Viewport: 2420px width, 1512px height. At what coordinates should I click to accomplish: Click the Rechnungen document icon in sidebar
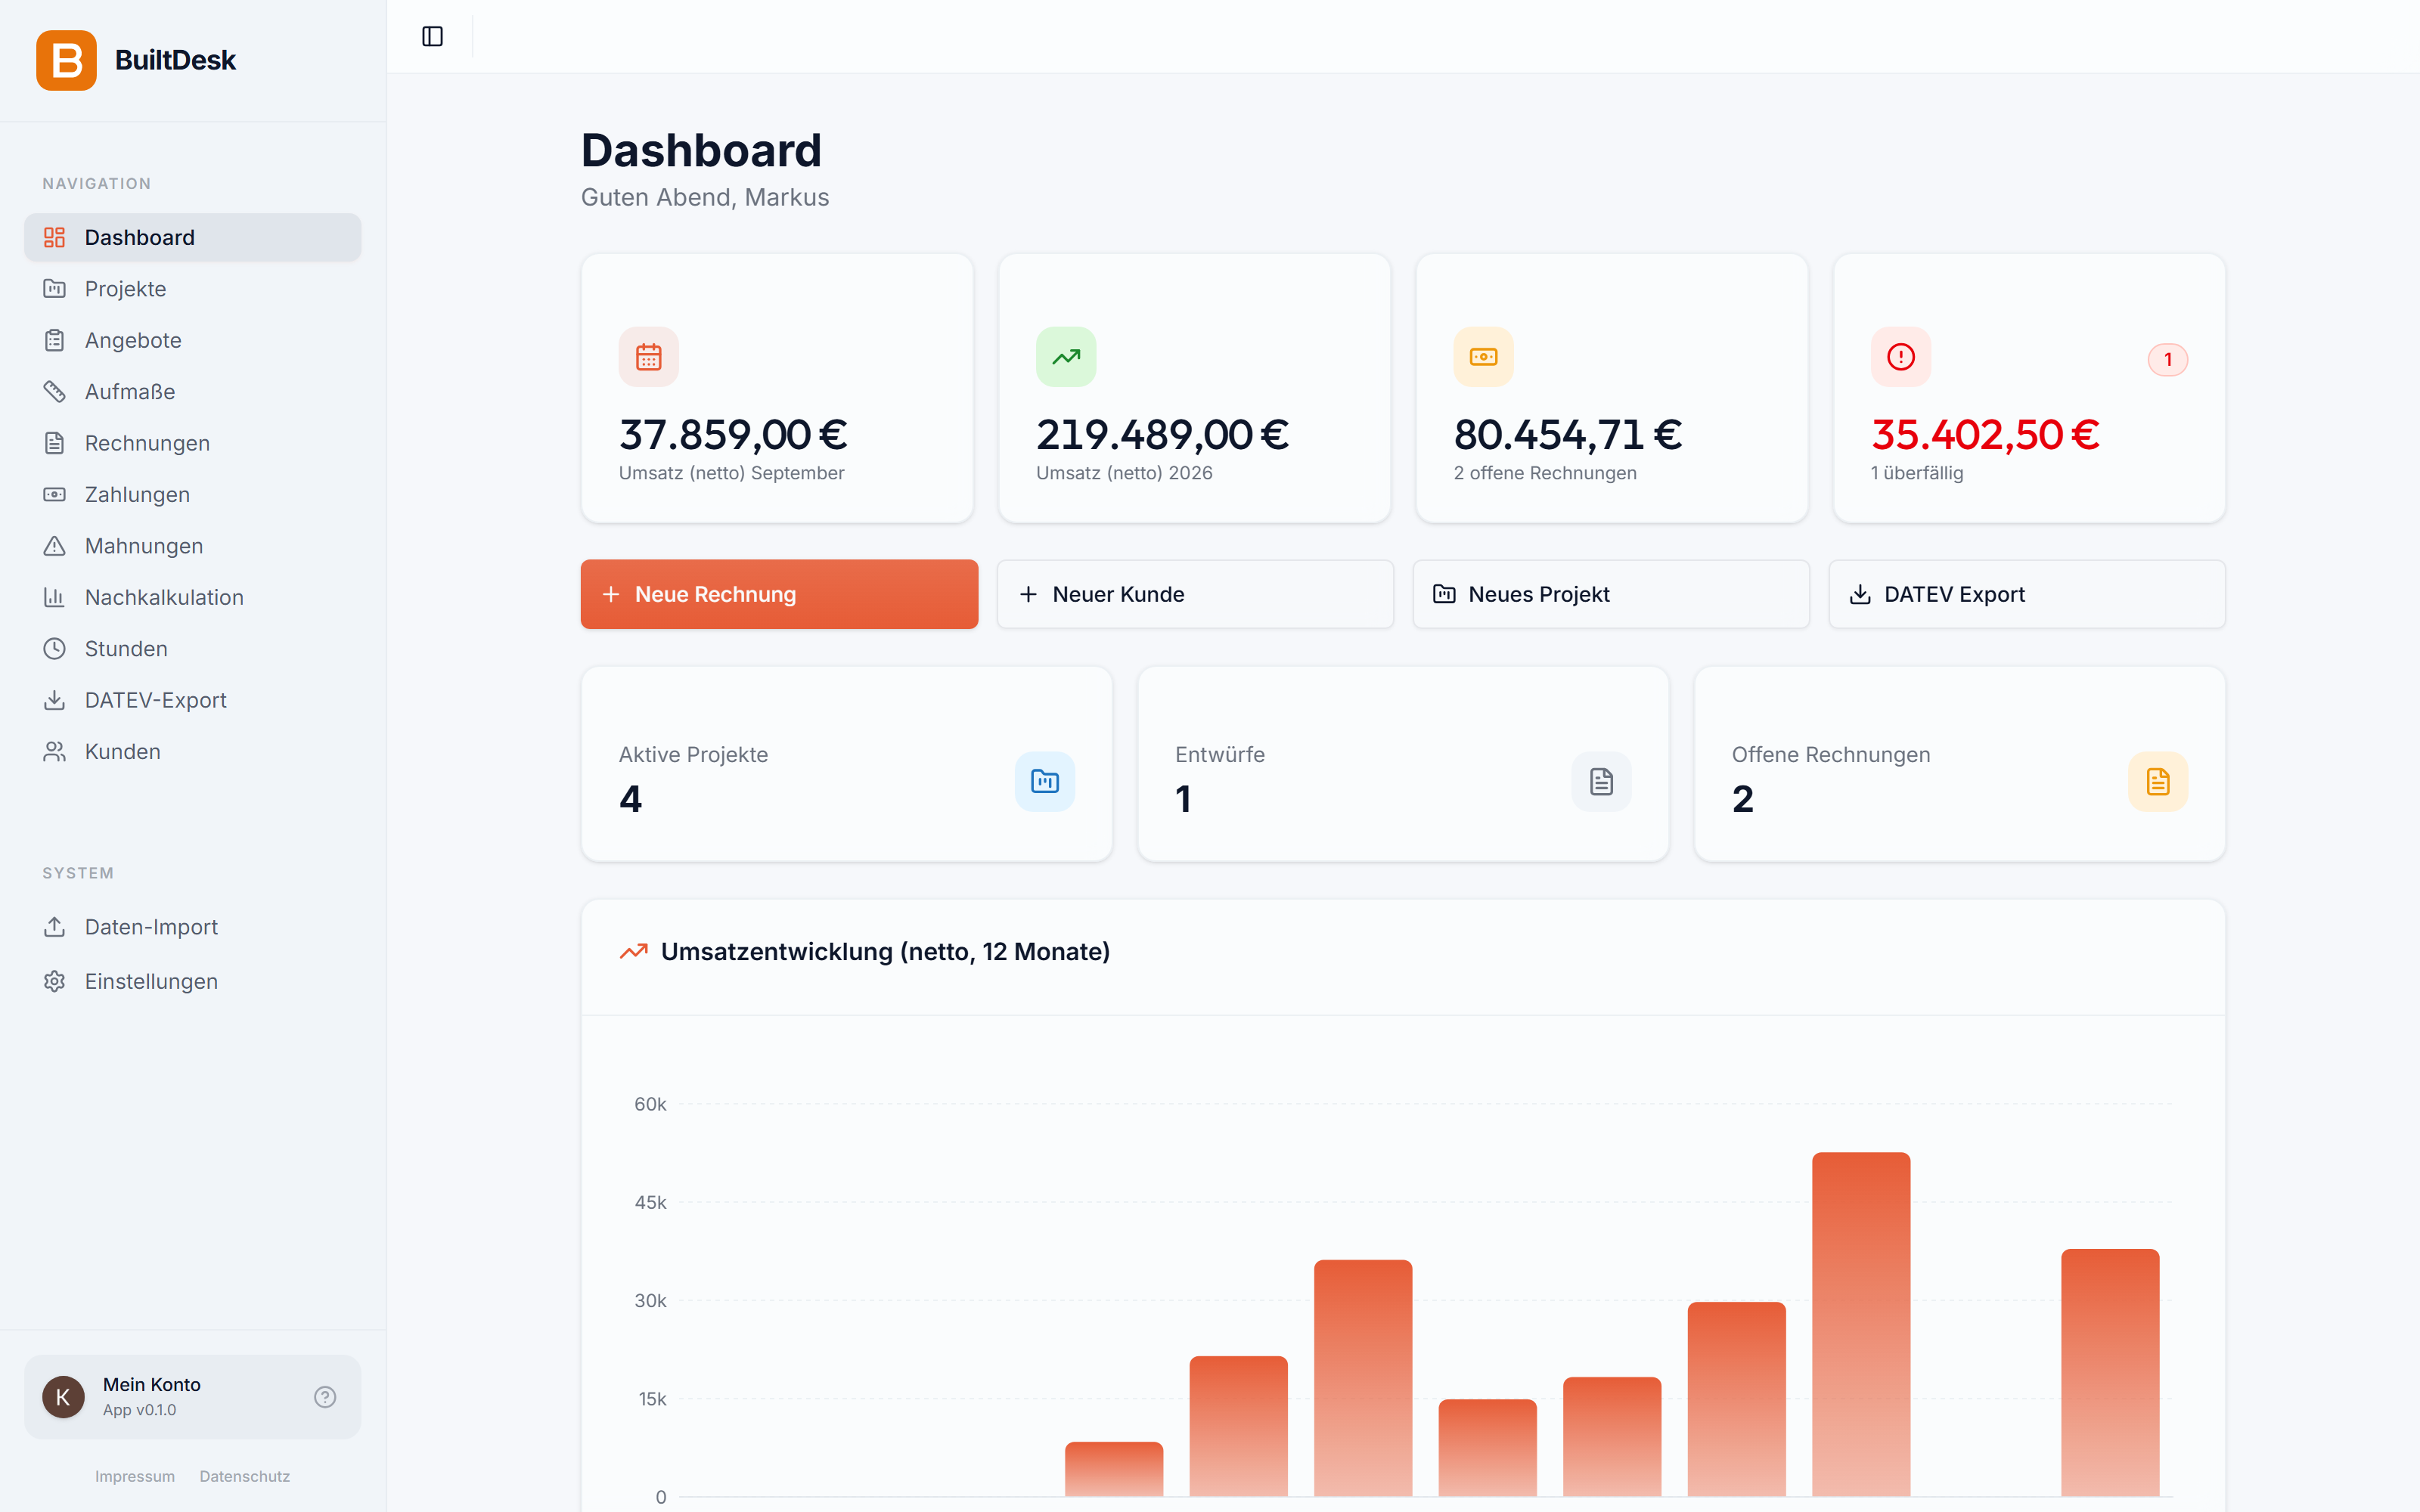point(54,443)
